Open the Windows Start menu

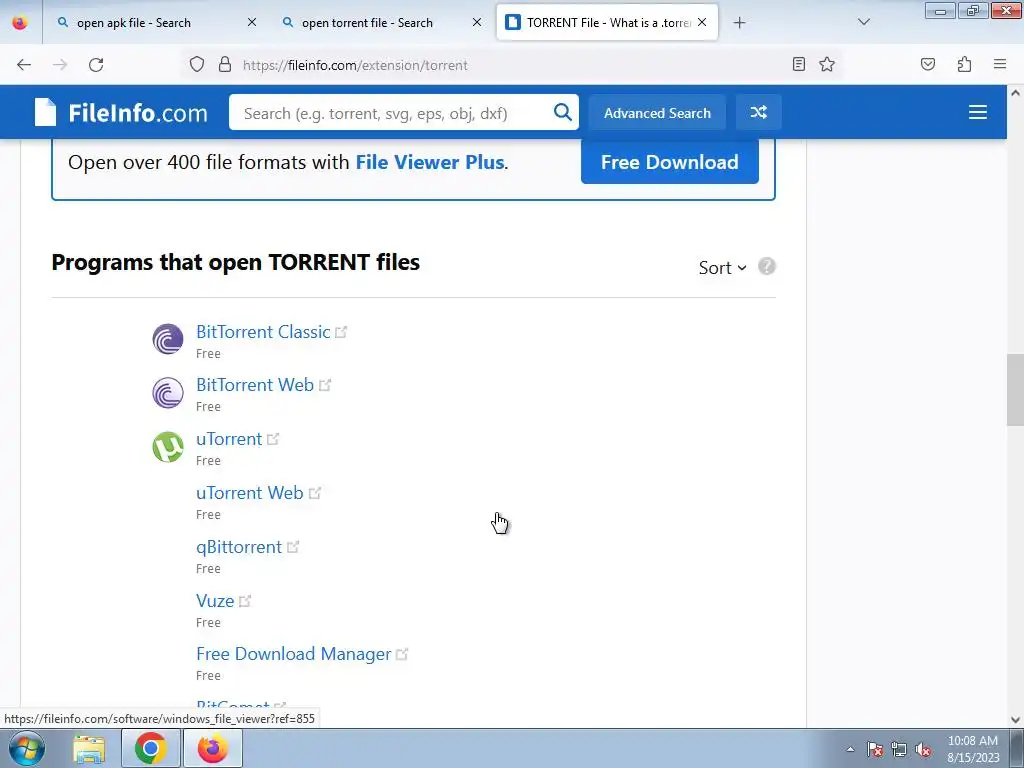click(27, 748)
